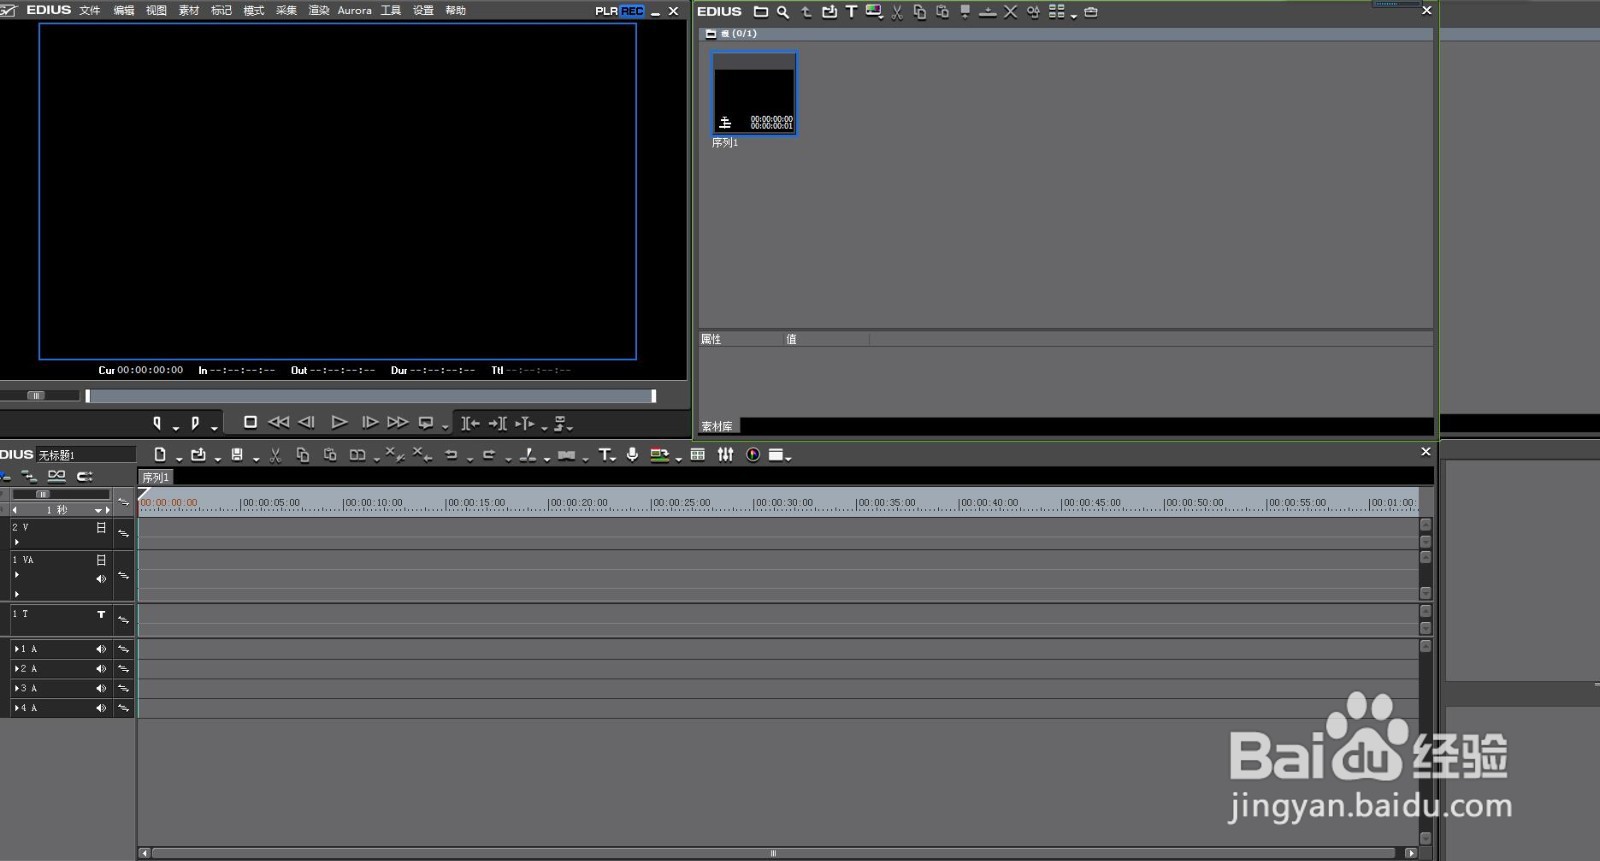This screenshot has width=1600, height=861.
Task: Click the undo arrow on timeline toolbar
Action: [x=451, y=455]
